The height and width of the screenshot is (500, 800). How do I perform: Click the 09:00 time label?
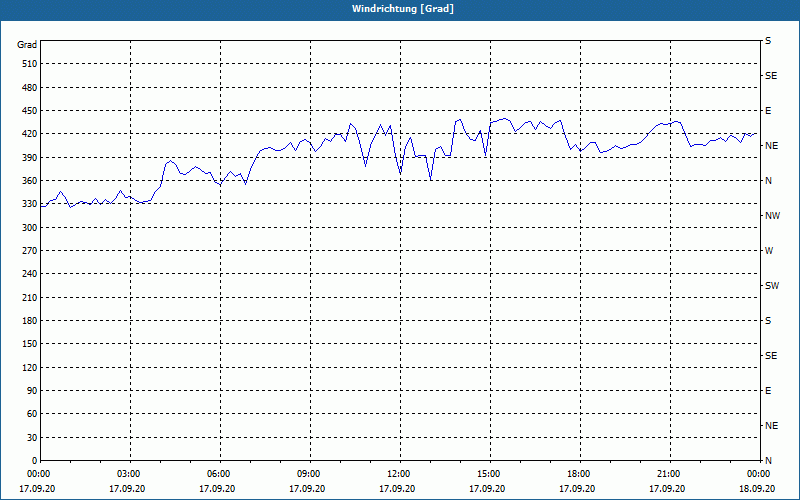[309, 474]
